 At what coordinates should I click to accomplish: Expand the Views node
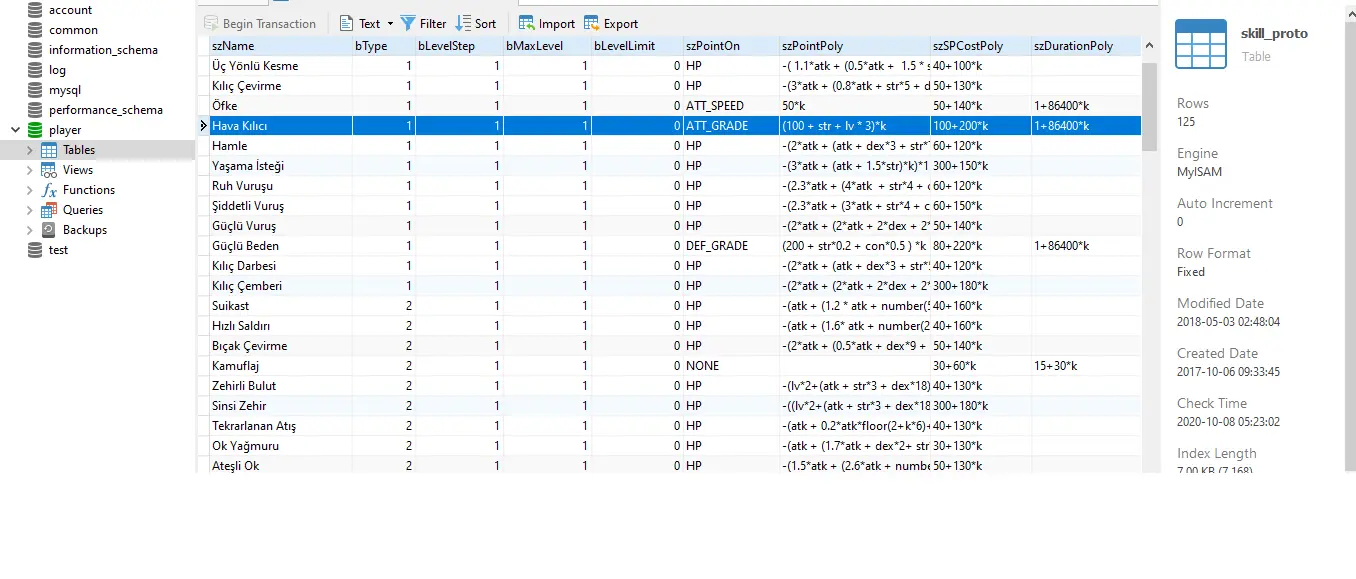pyautogui.click(x=30, y=170)
